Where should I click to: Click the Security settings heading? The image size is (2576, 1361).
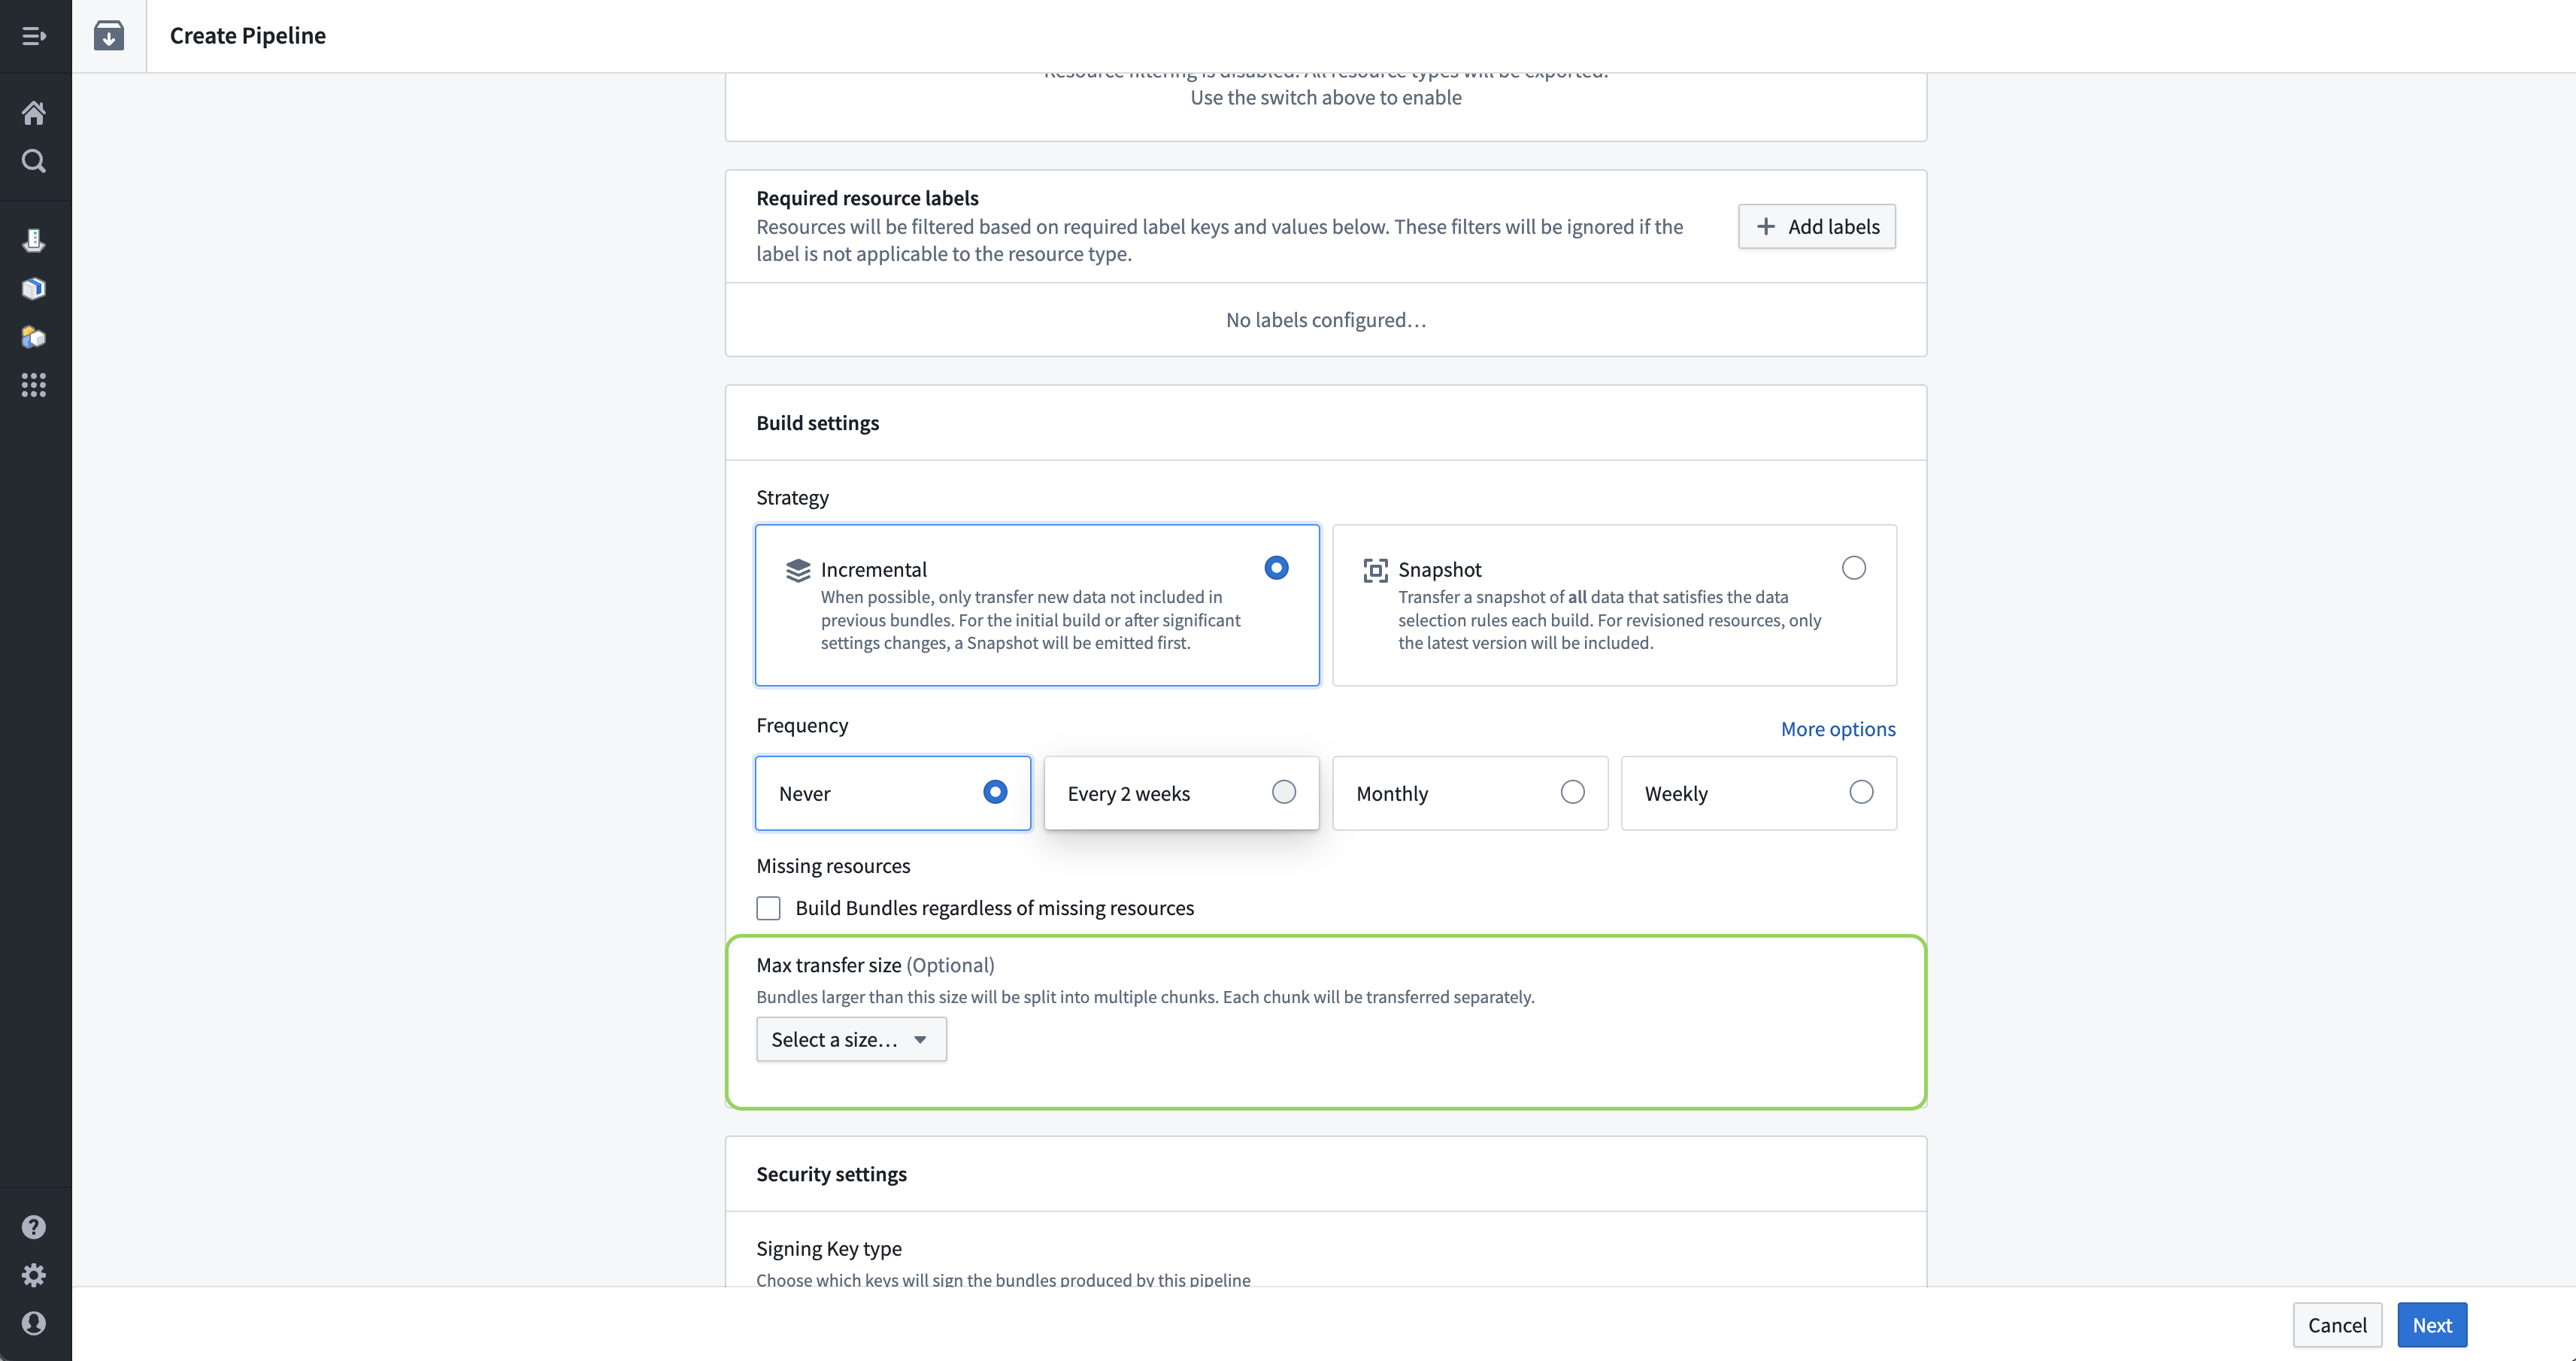831,1174
